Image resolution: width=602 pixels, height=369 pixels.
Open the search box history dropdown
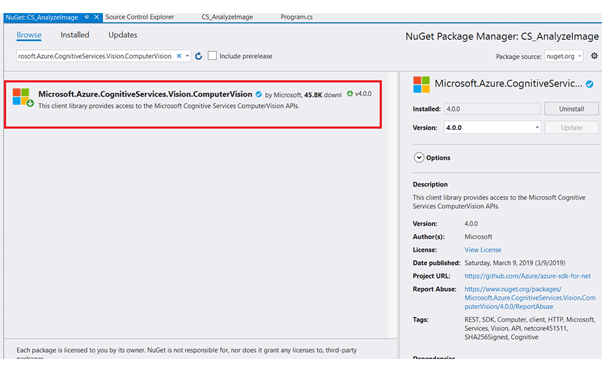[x=187, y=56]
